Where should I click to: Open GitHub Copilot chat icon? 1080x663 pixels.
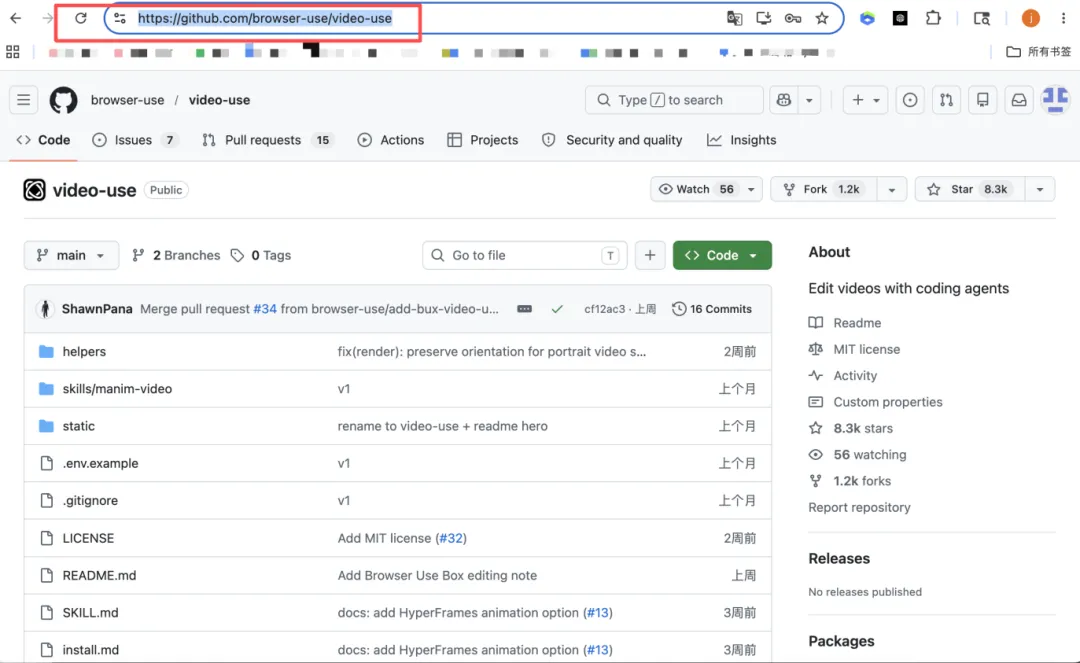[784, 100]
